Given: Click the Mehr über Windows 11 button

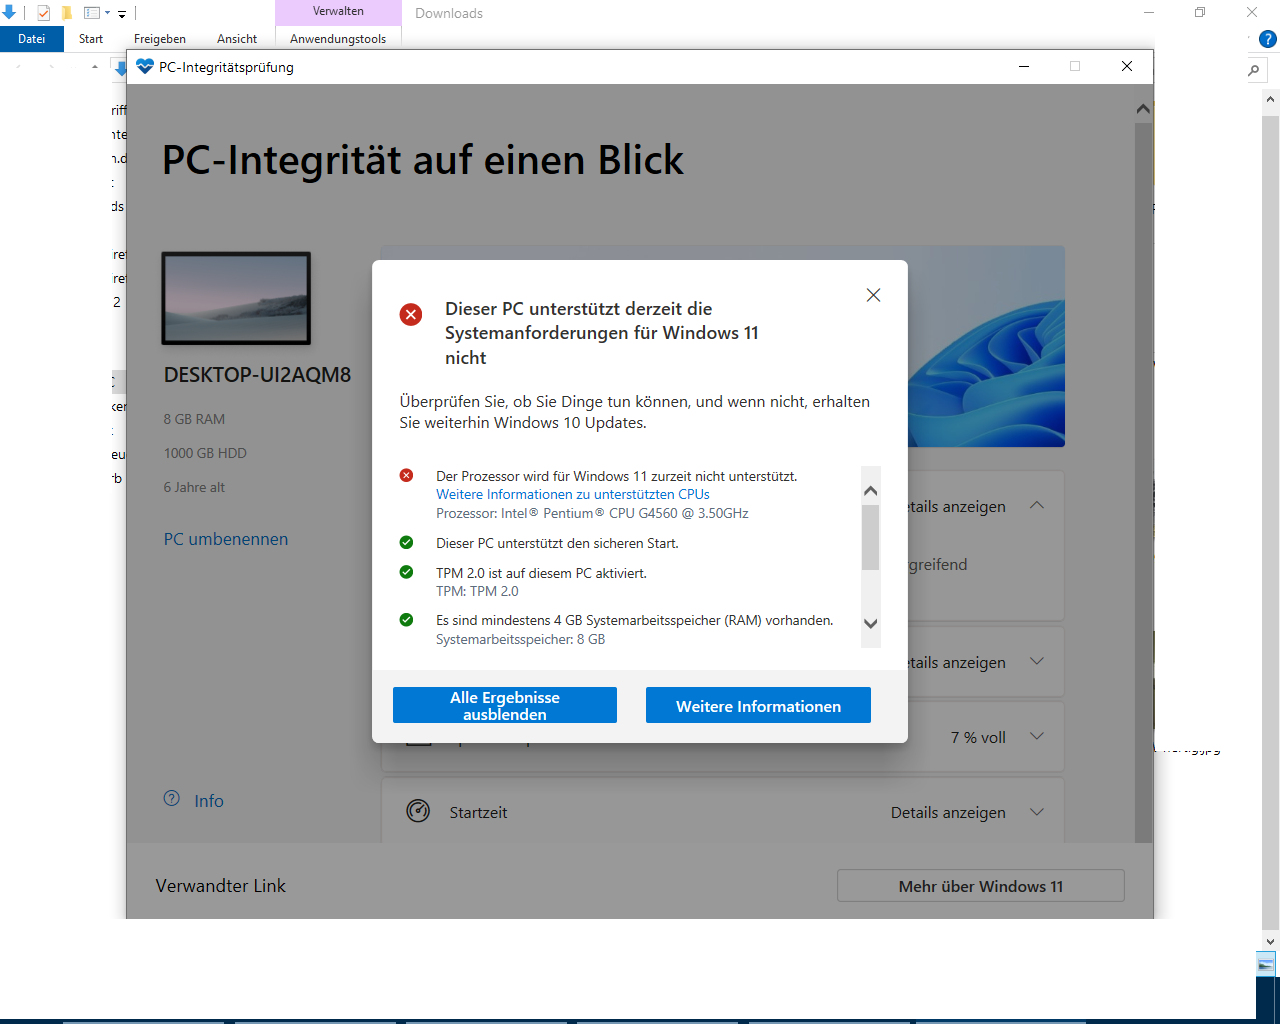Looking at the screenshot, I should pyautogui.click(x=981, y=886).
